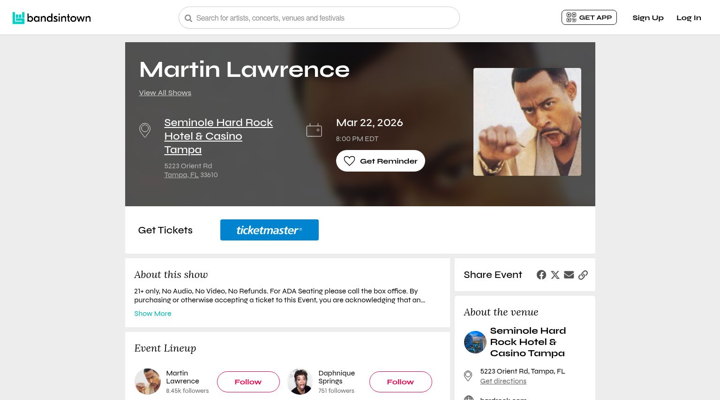Image resolution: width=720 pixels, height=400 pixels.
Task: Click the search magnifier icon
Action: coord(188,18)
